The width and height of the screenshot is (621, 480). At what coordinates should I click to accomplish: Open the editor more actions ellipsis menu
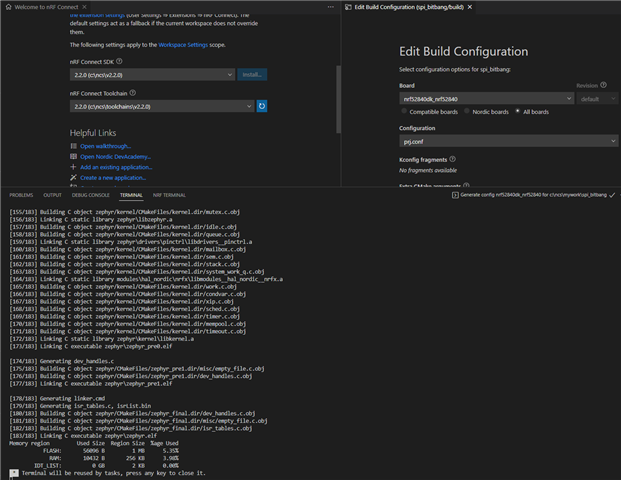pyautogui.click(x=331, y=7)
